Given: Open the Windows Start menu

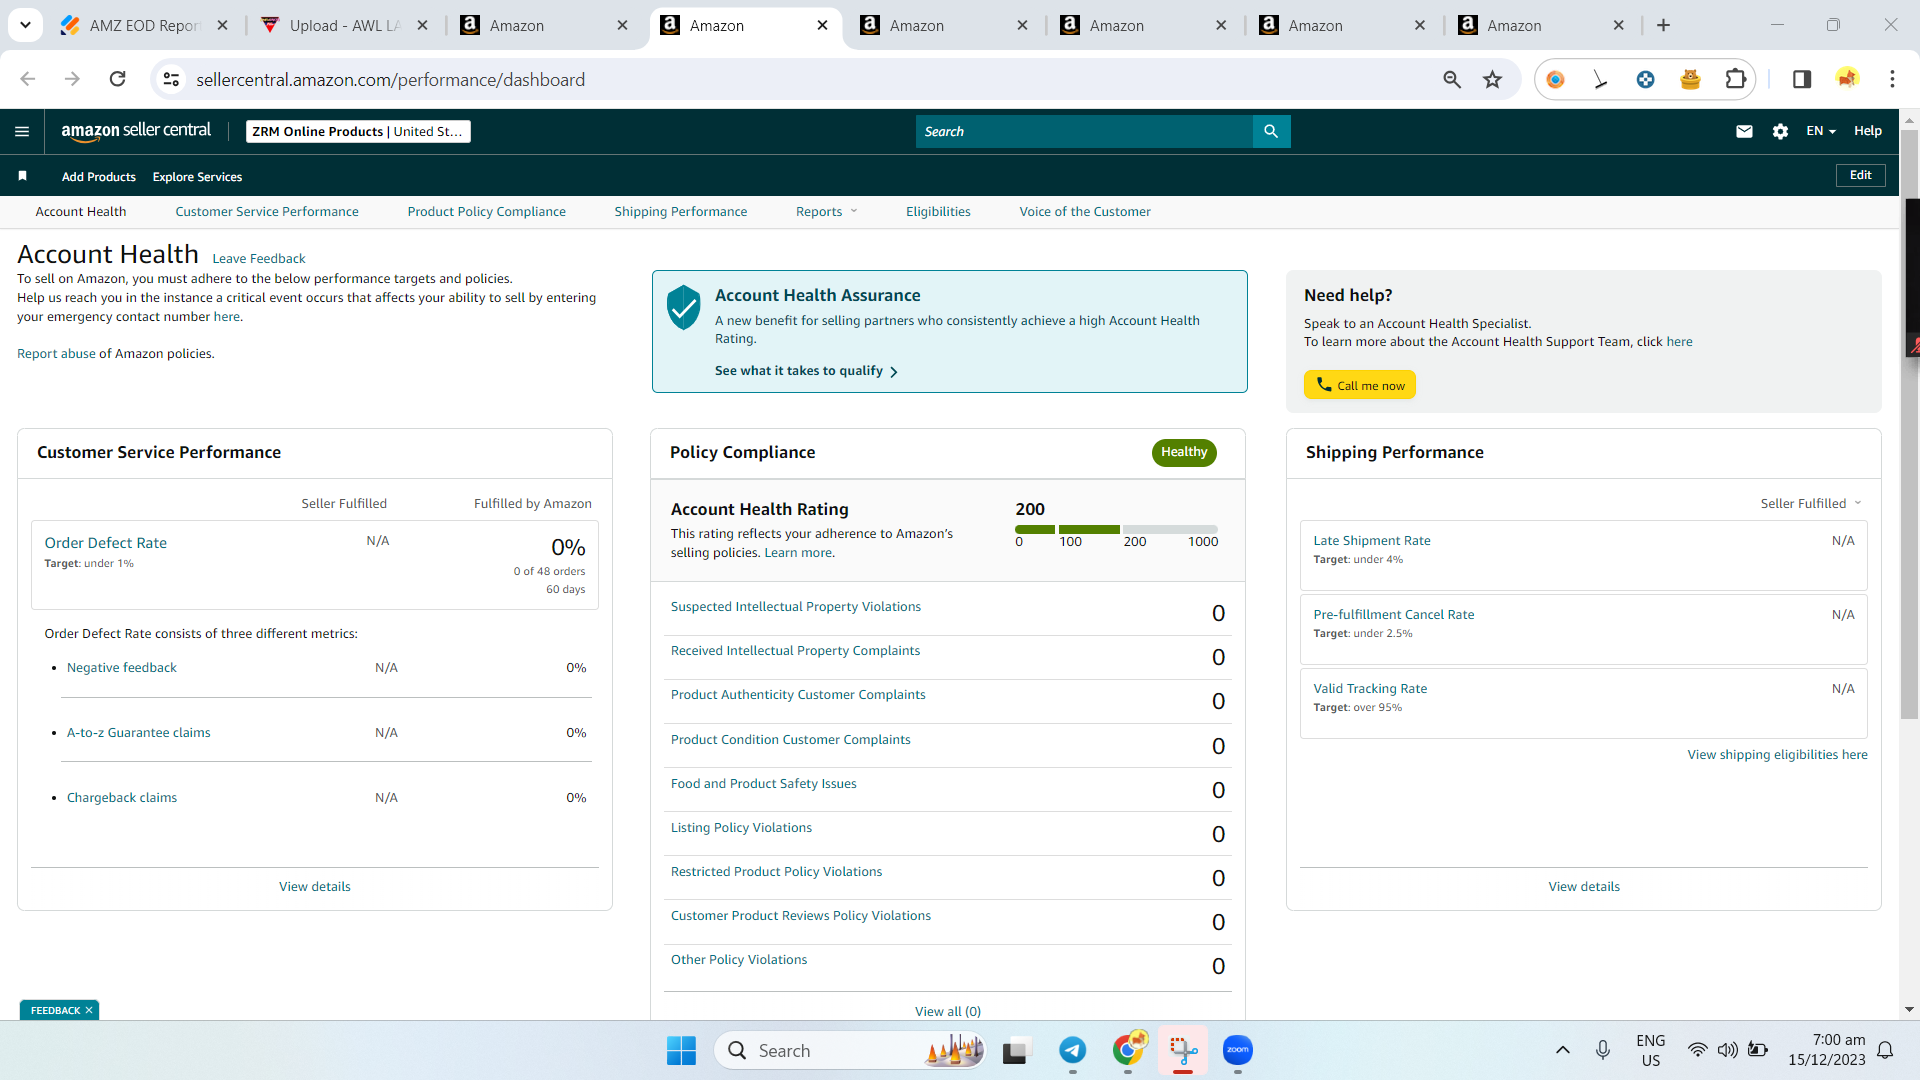Looking at the screenshot, I should click(x=681, y=1050).
